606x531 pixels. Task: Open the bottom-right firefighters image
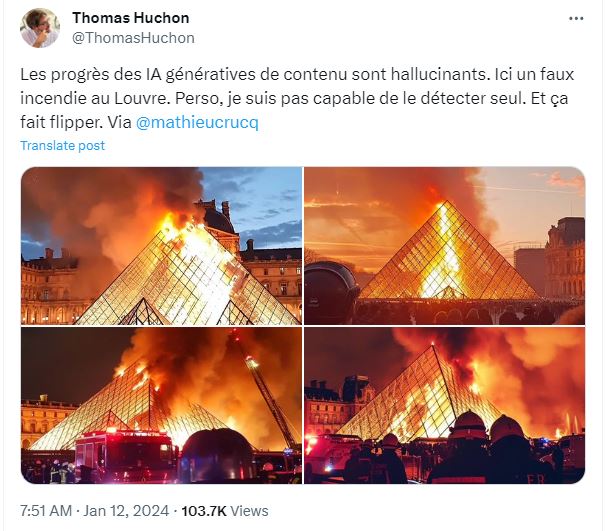click(x=444, y=405)
